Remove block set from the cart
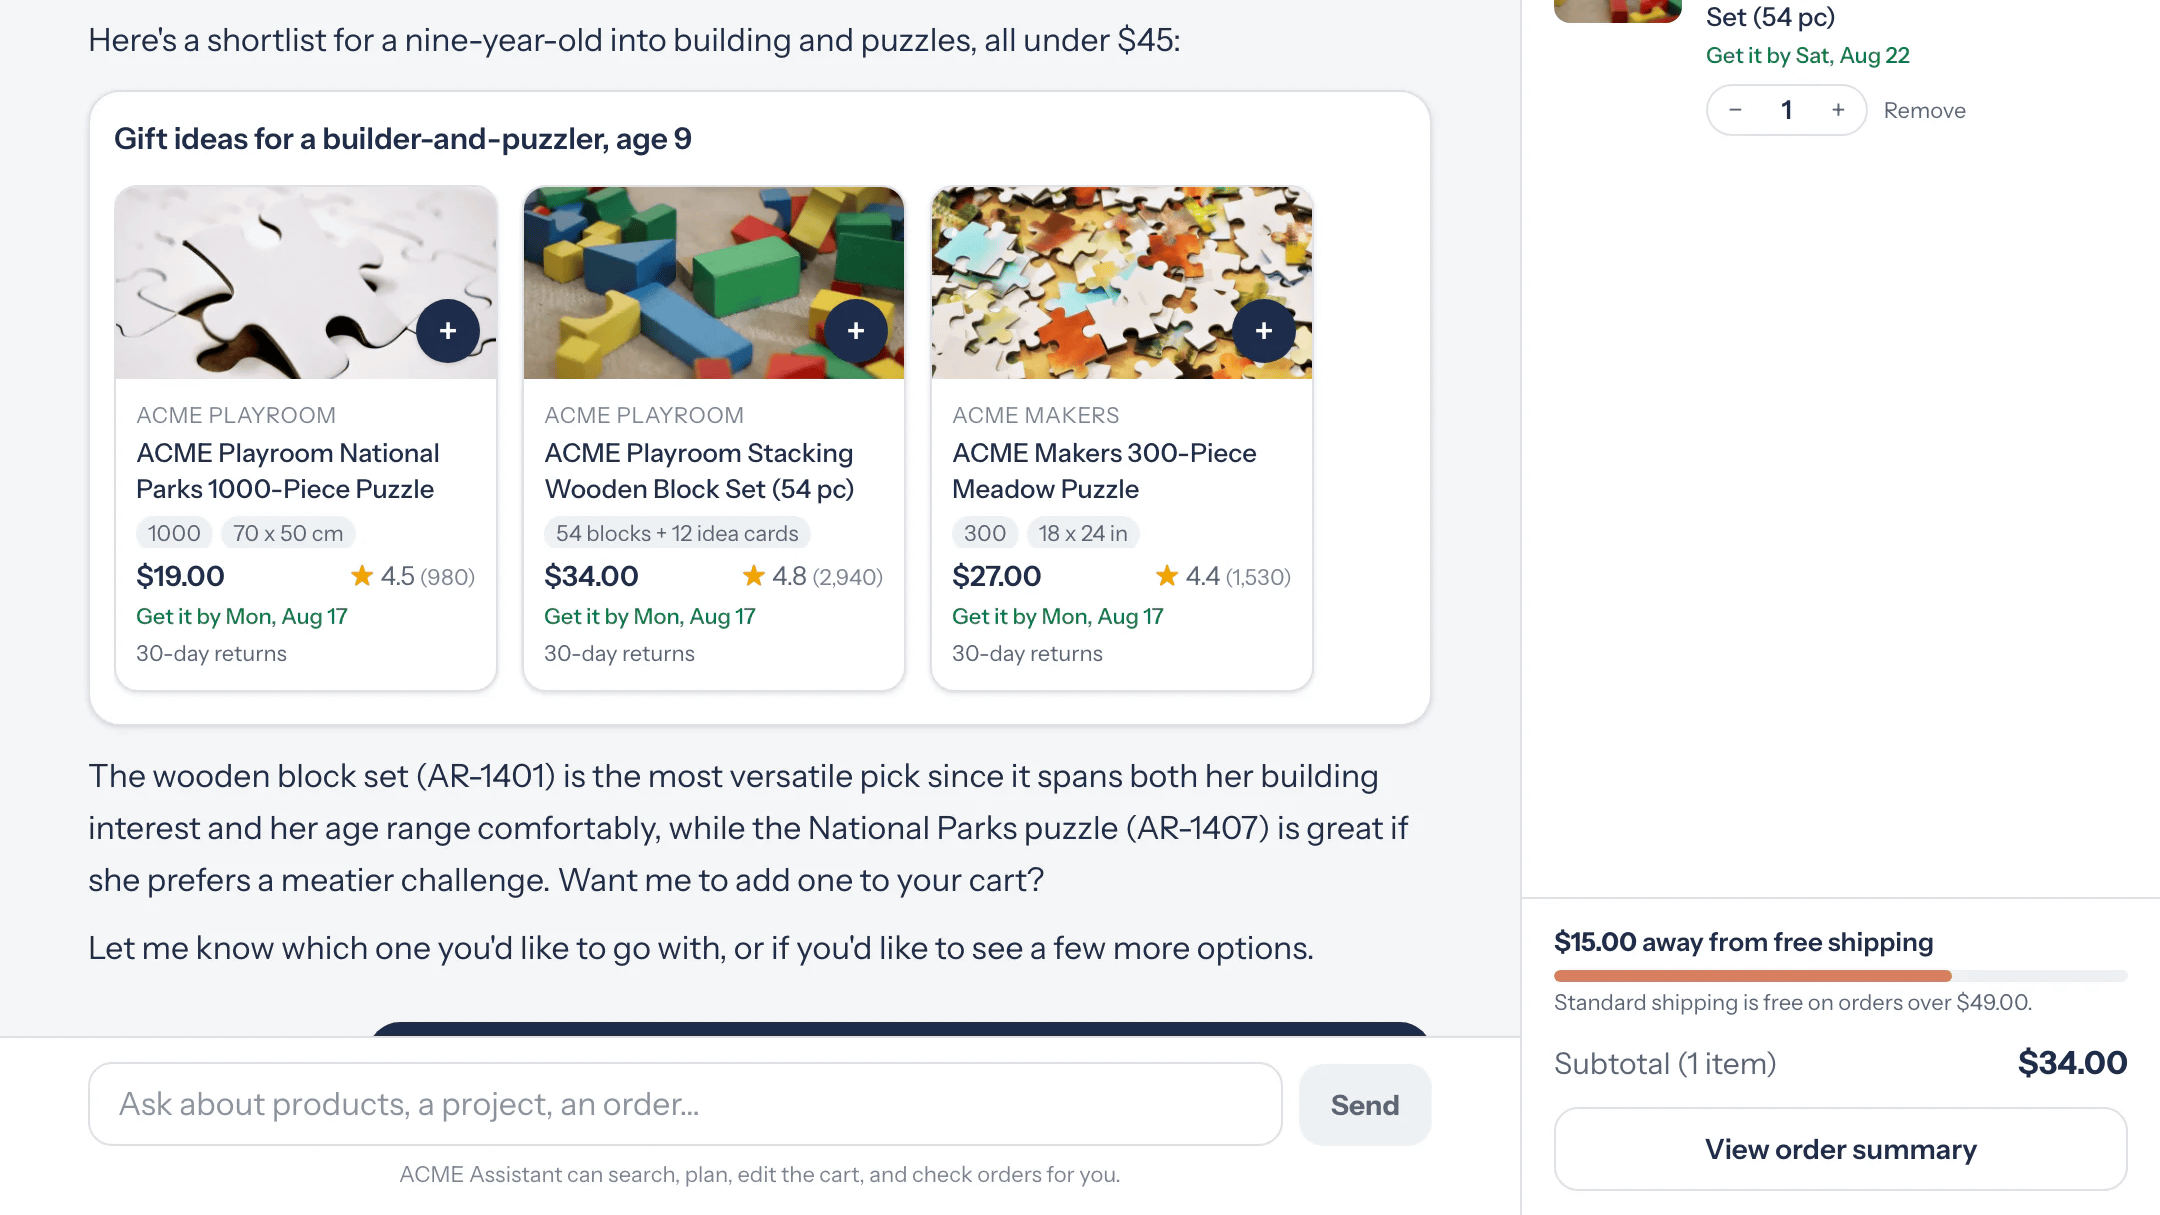Image resolution: width=2160 pixels, height=1215 pixels. click(x=1925, y=110)
